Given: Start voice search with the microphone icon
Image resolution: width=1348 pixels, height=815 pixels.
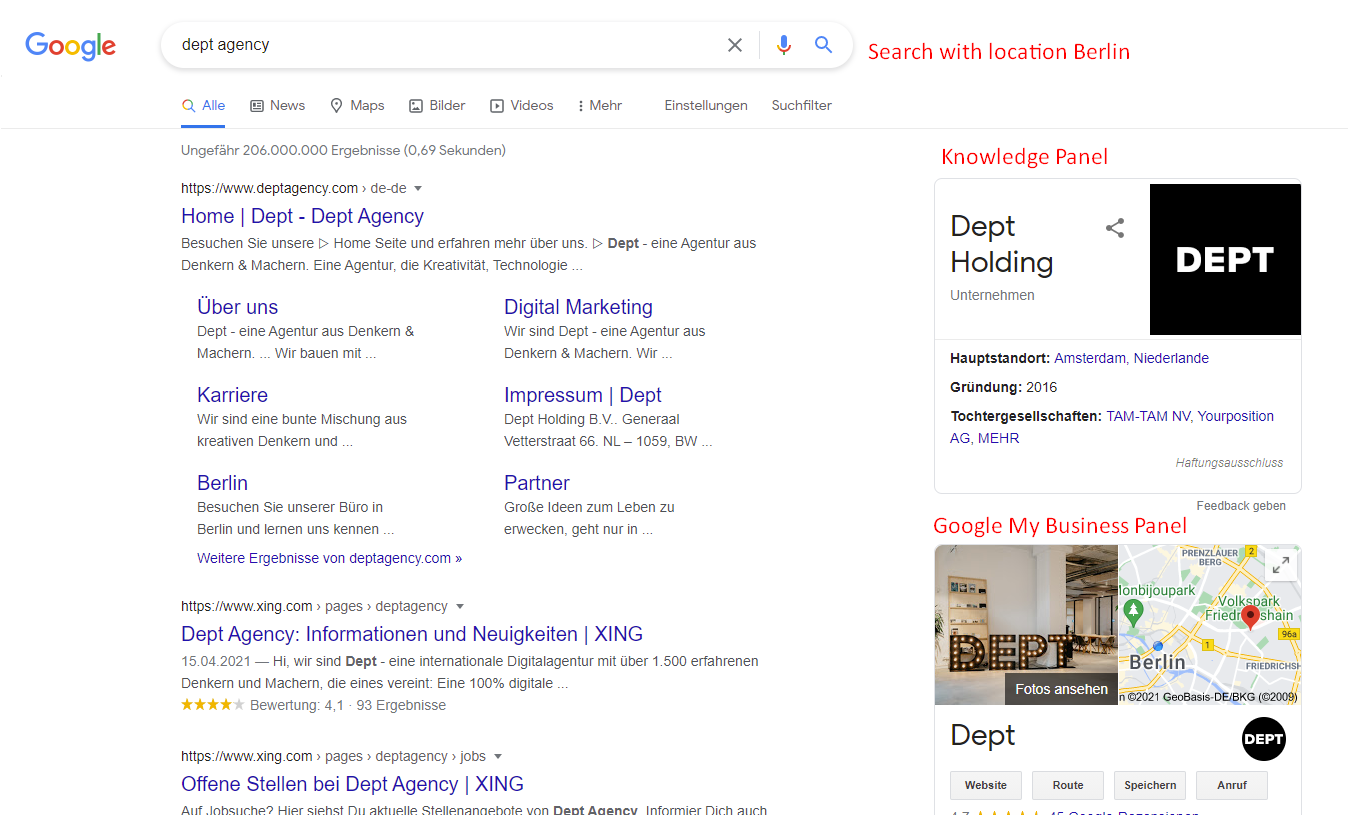Looking at the screenshot, I should click(784, 45).
